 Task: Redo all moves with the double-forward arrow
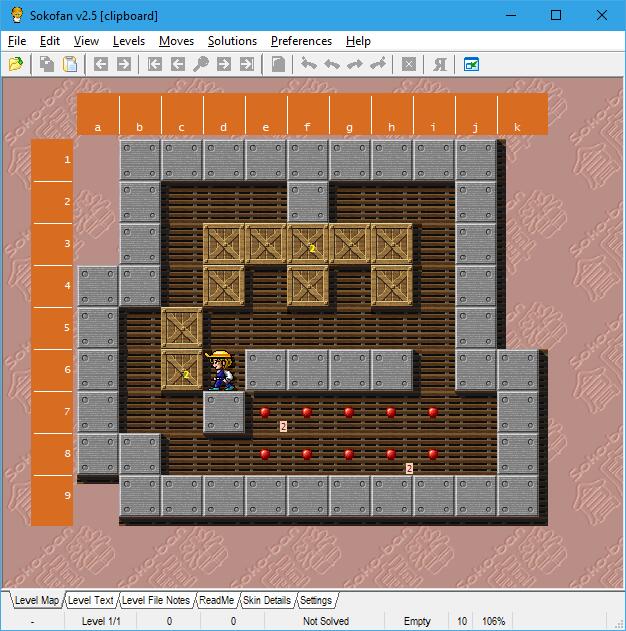378,64
